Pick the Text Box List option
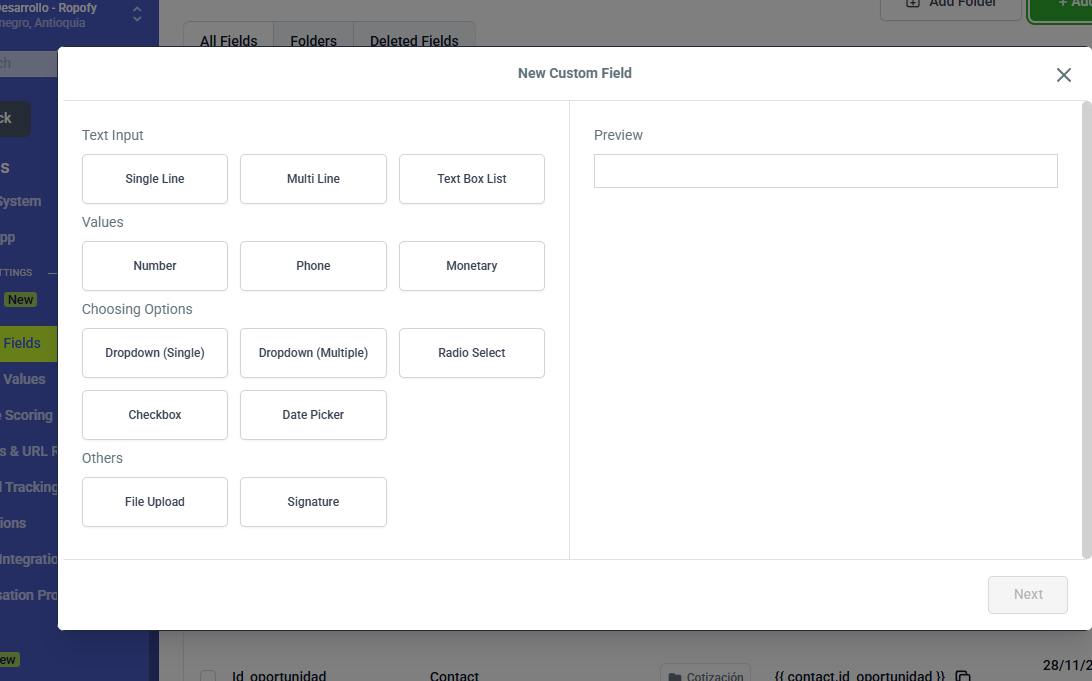This screenshot has width=1092, height=681. point(471,179)
